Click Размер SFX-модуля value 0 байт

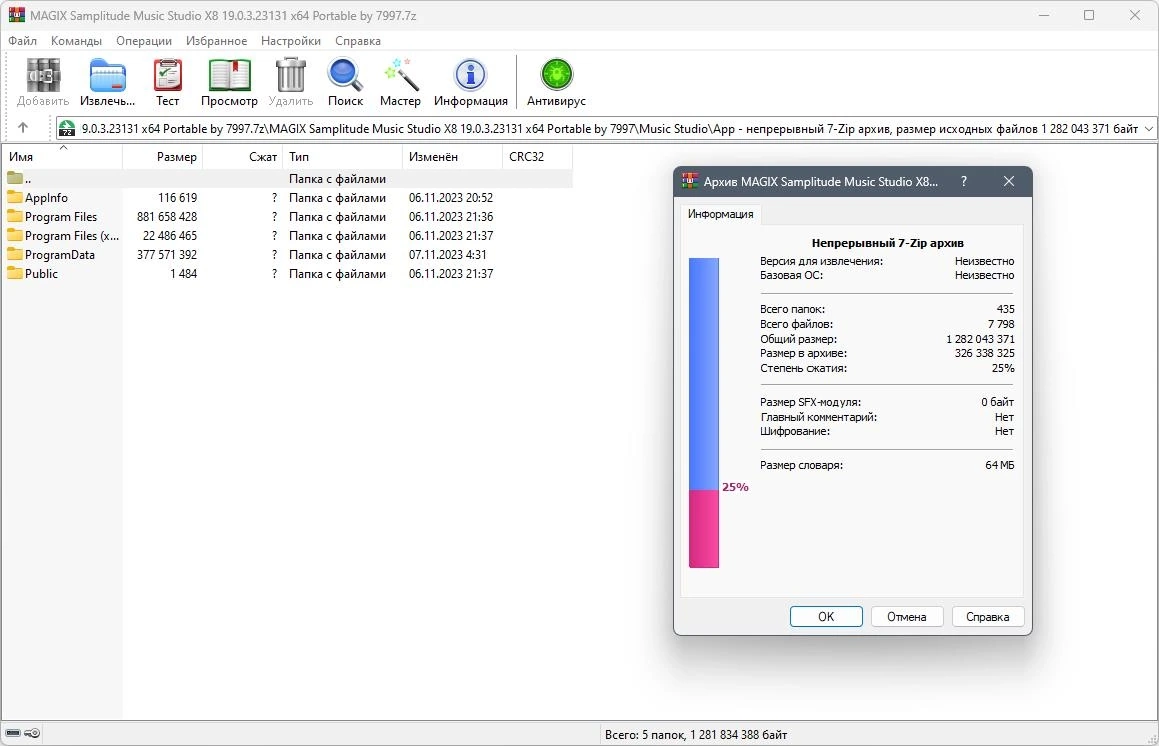(x=998, y=402)
